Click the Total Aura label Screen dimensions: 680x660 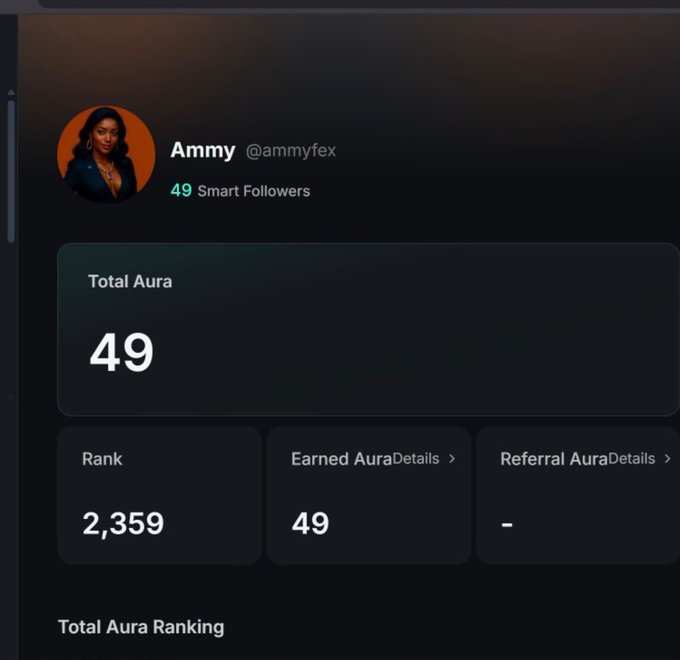click(x=130, y=281)
